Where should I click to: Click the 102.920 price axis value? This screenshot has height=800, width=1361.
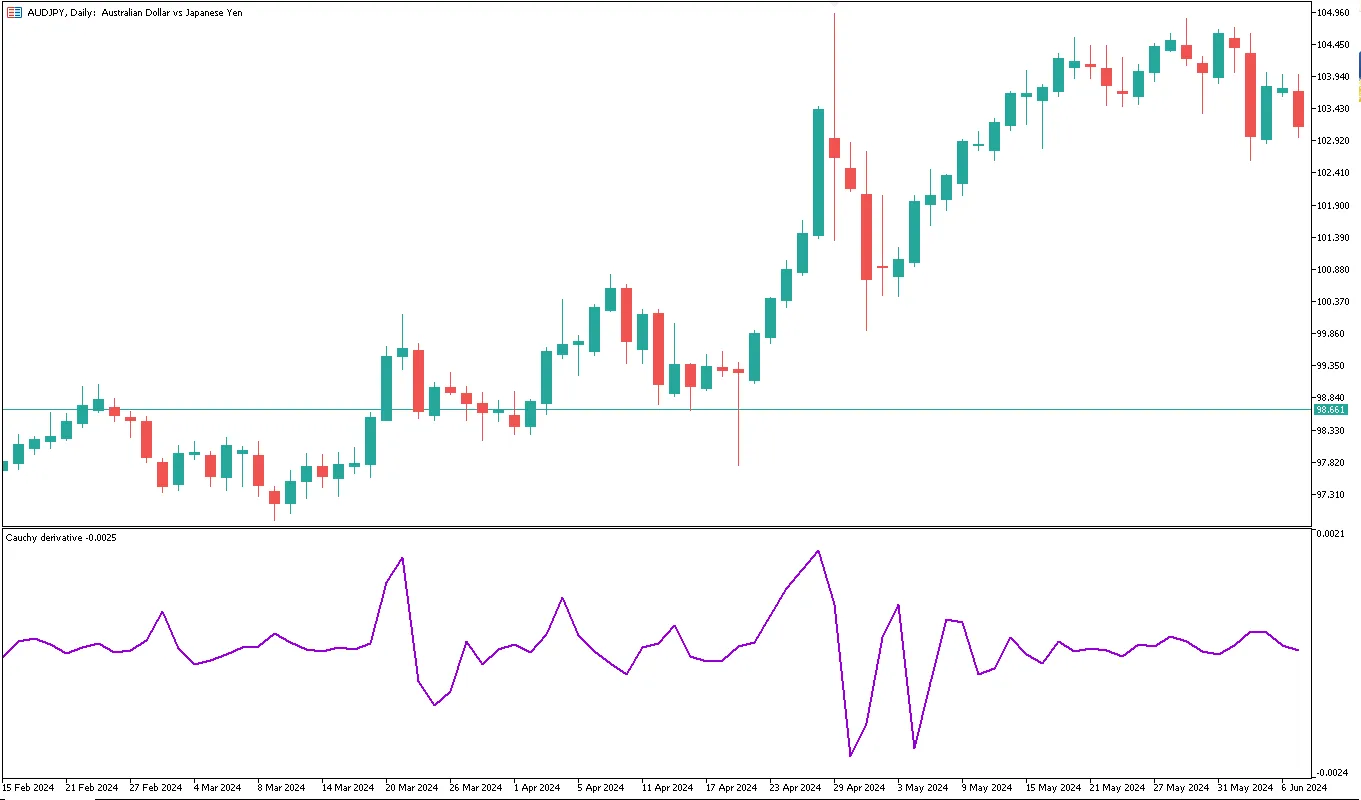[x=1334, y=141]
